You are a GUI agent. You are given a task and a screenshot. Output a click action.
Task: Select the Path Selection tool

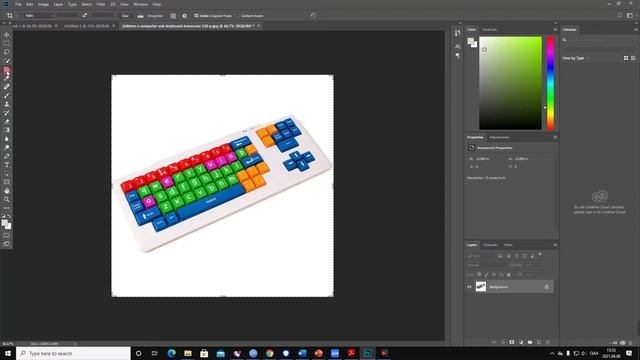pyautogui.click(x=7, y=173)
